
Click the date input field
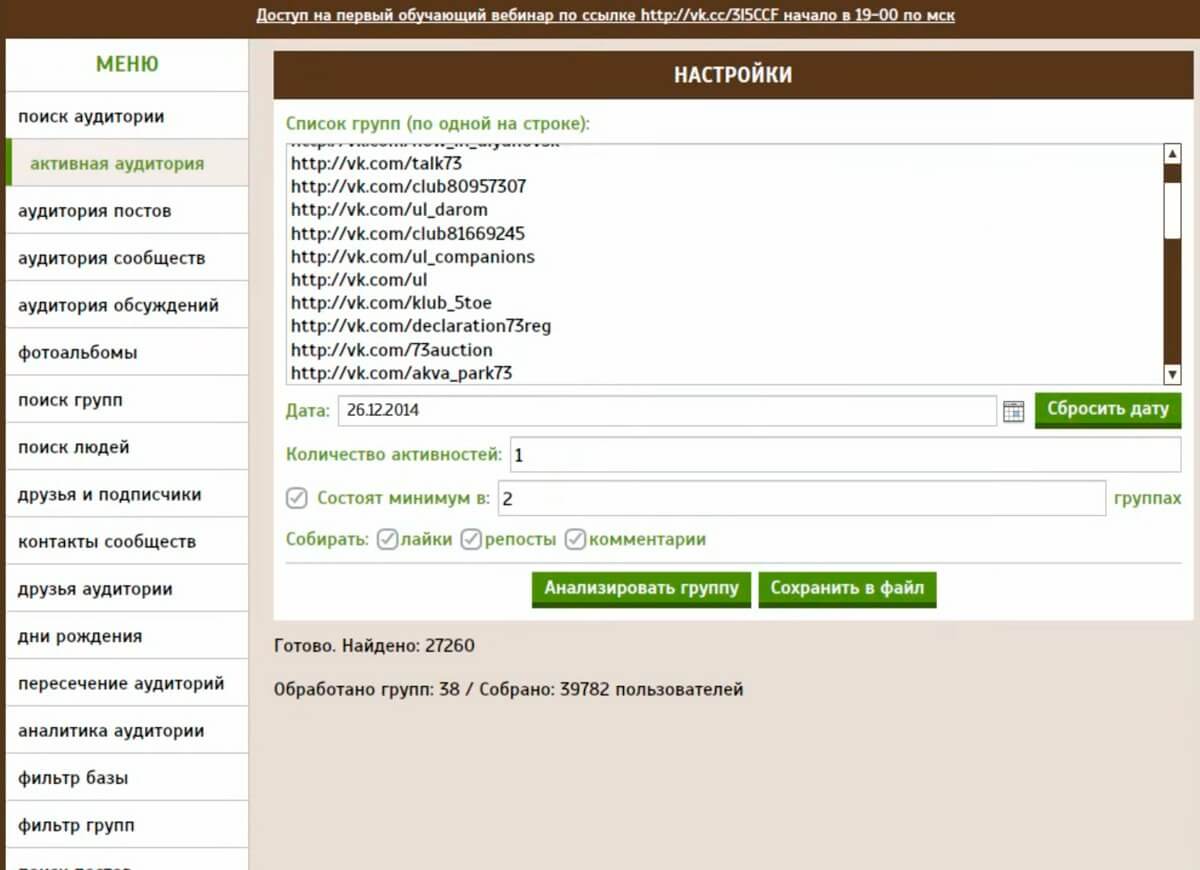pos(666,411)
